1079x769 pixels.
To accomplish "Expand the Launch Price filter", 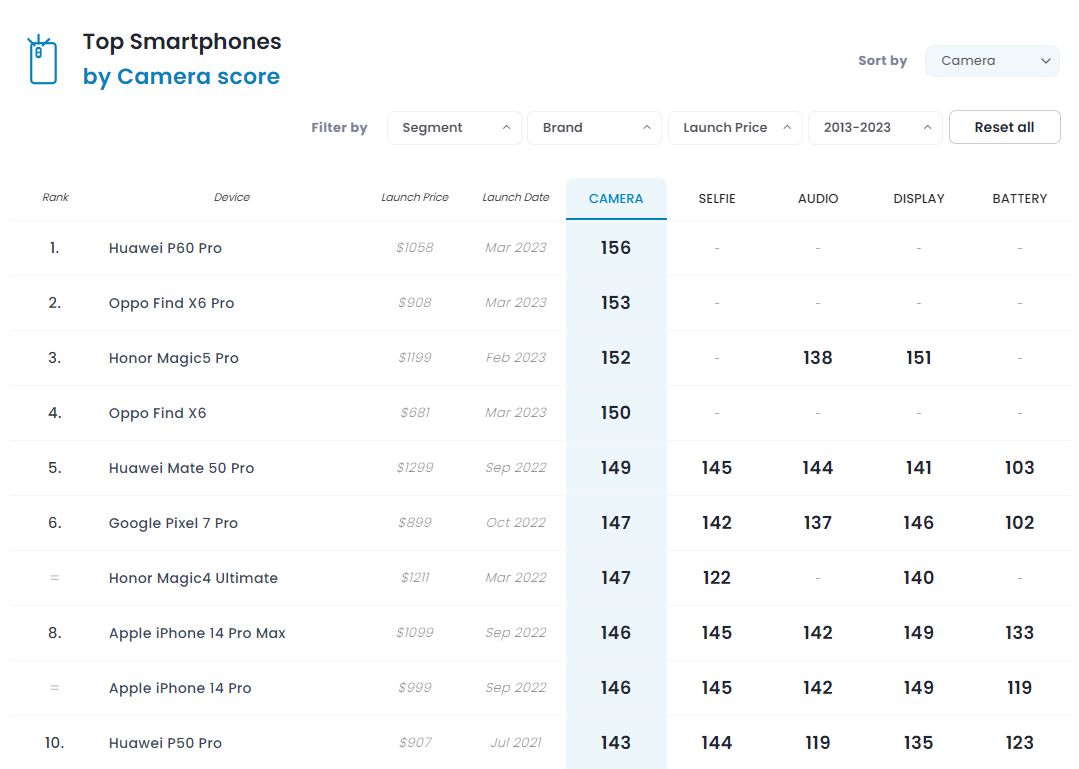I will coord(735,128).
